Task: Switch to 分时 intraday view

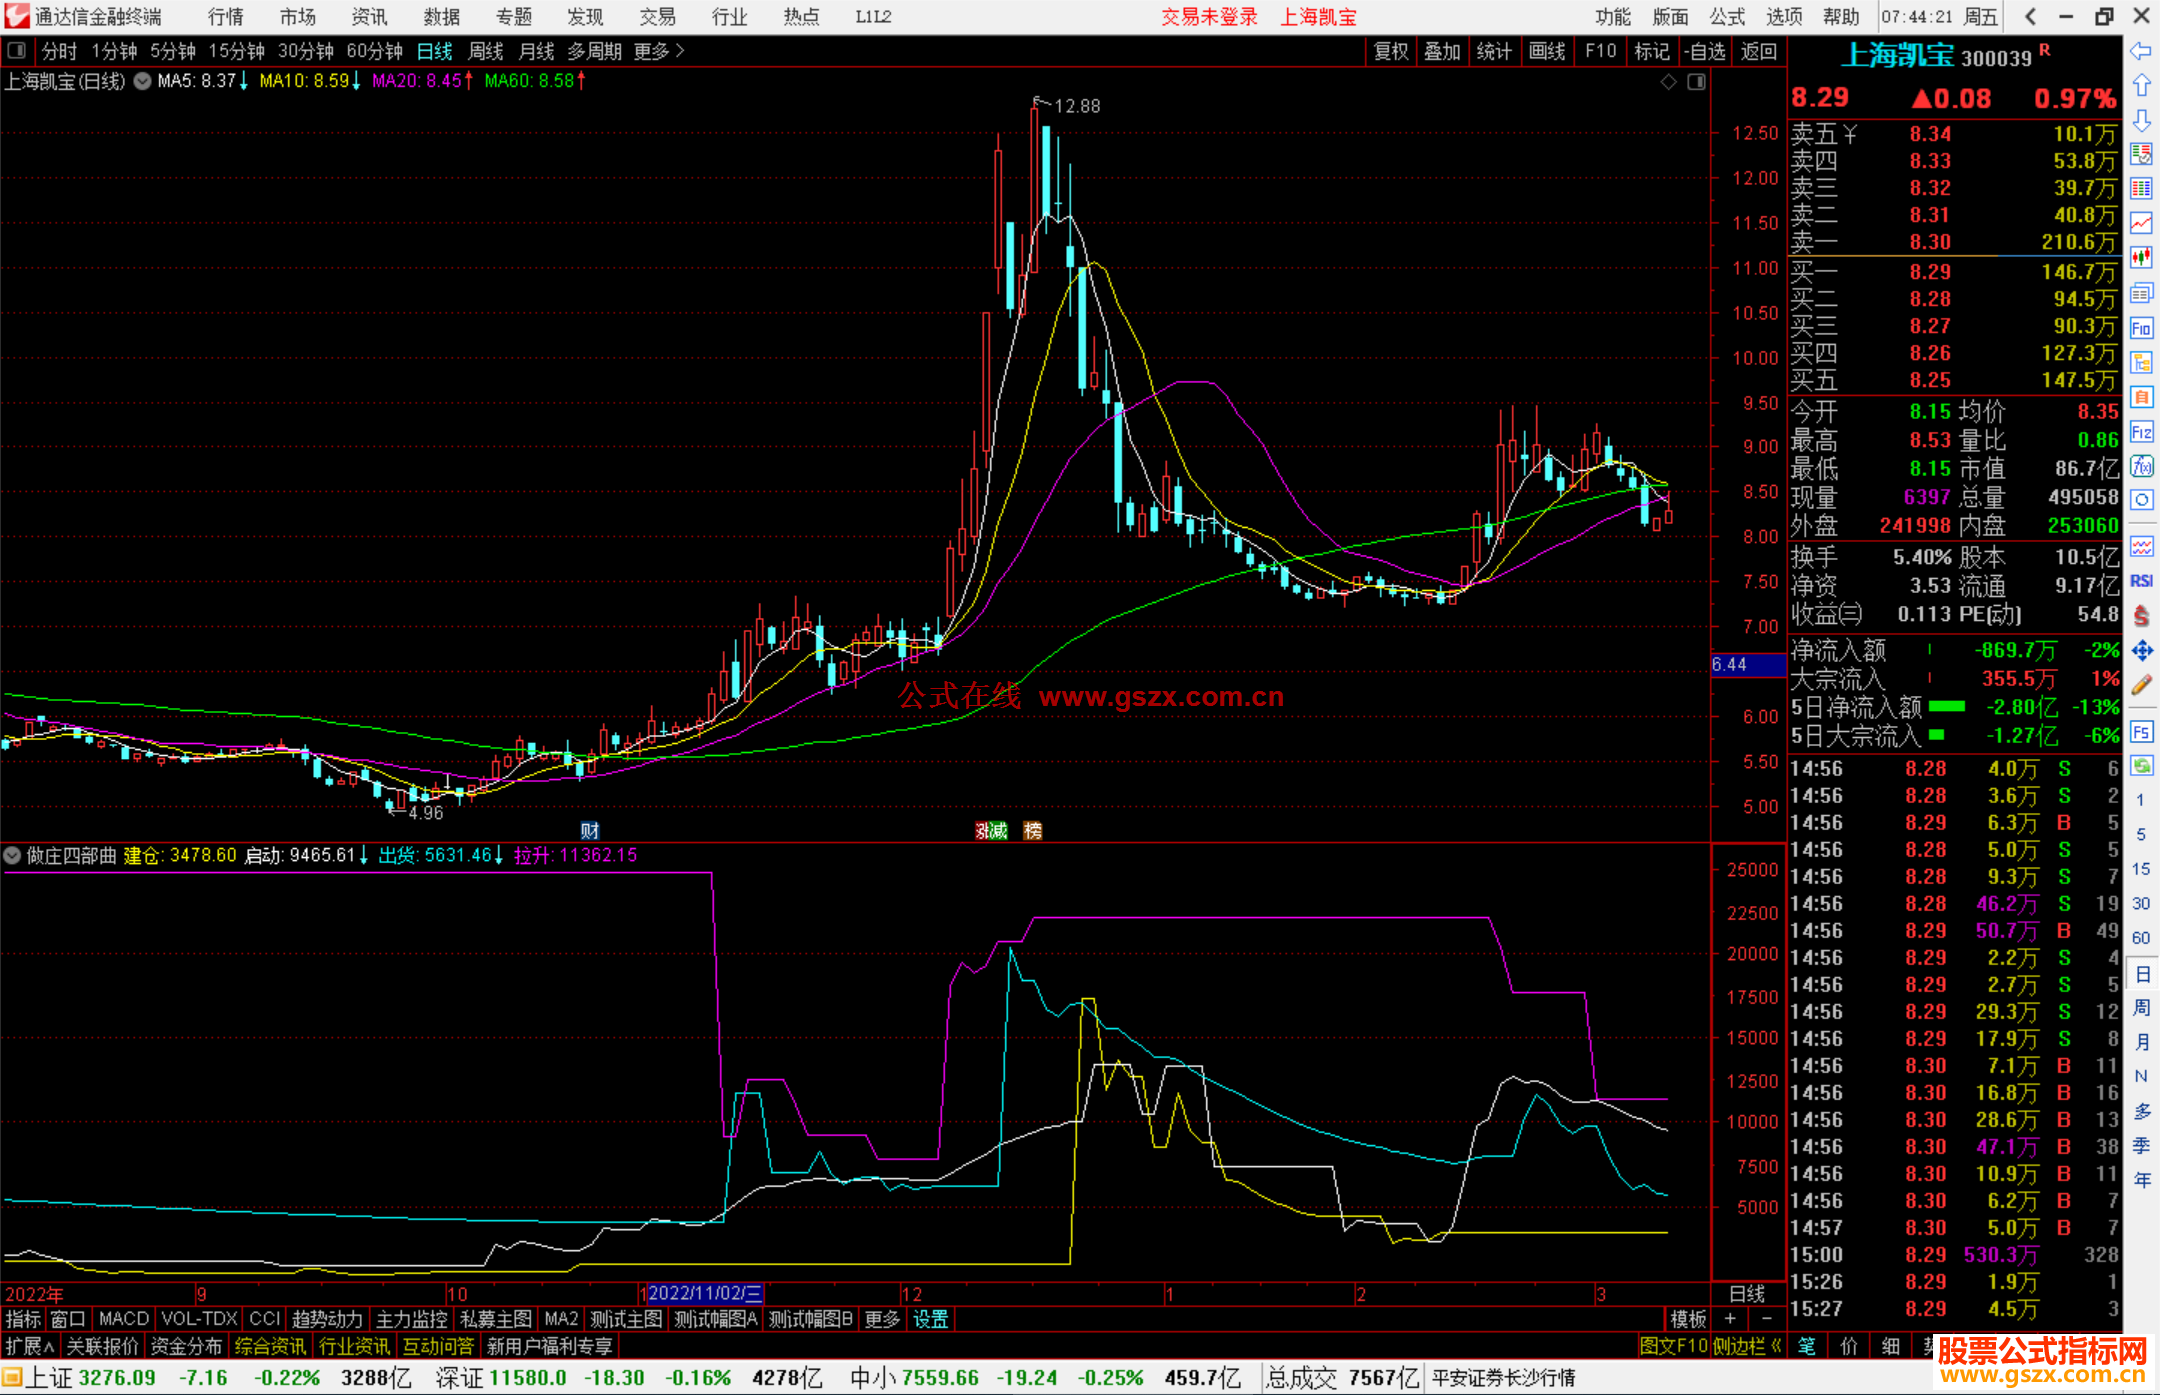Action: [59, 51]
